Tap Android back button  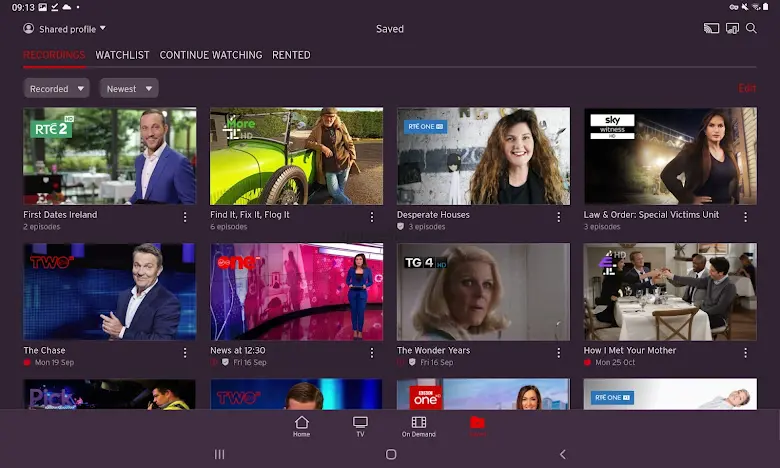point(563,454)
